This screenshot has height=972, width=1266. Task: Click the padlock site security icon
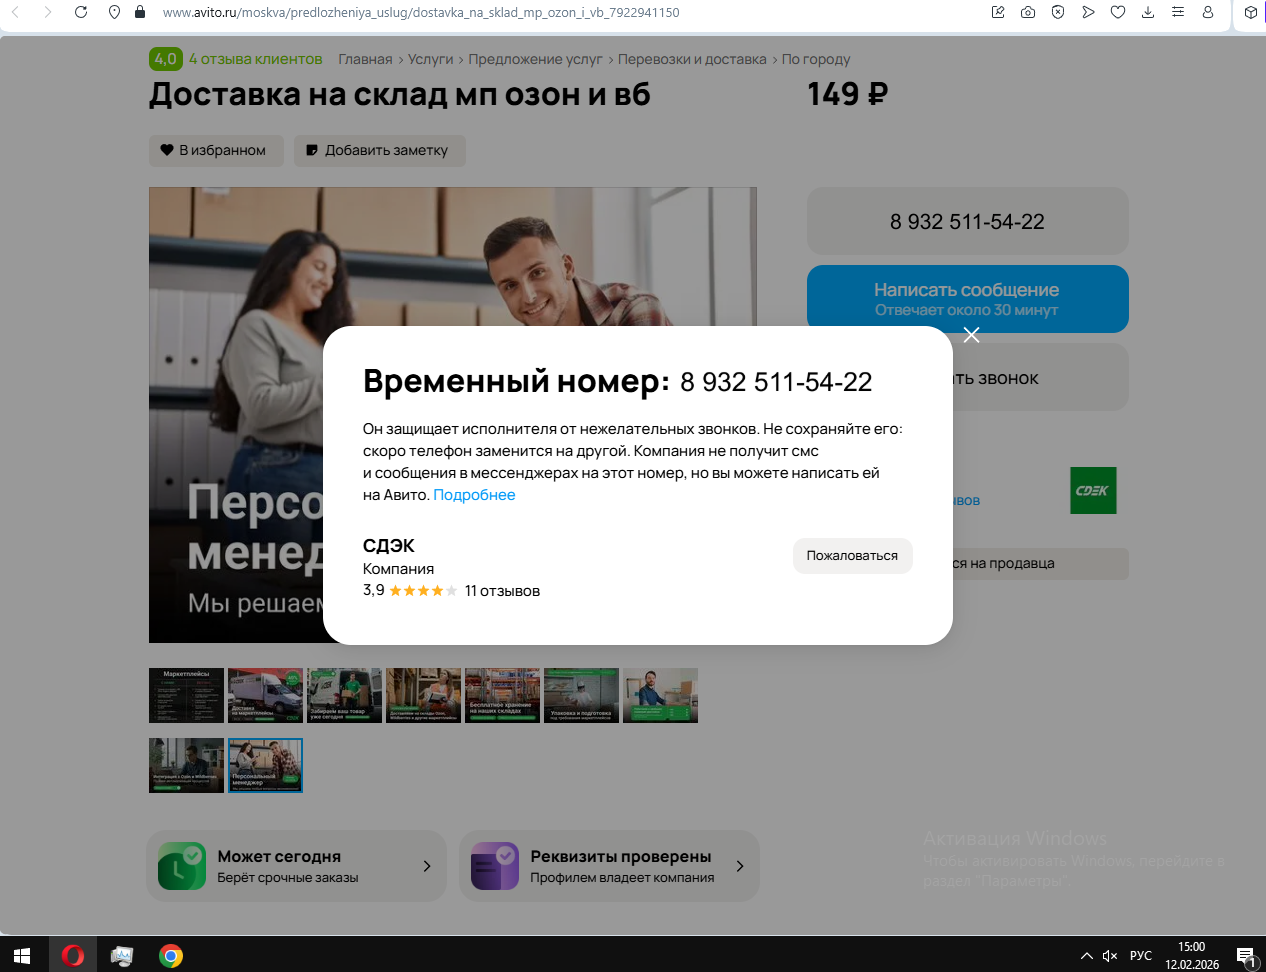click(x=140, y=12)
